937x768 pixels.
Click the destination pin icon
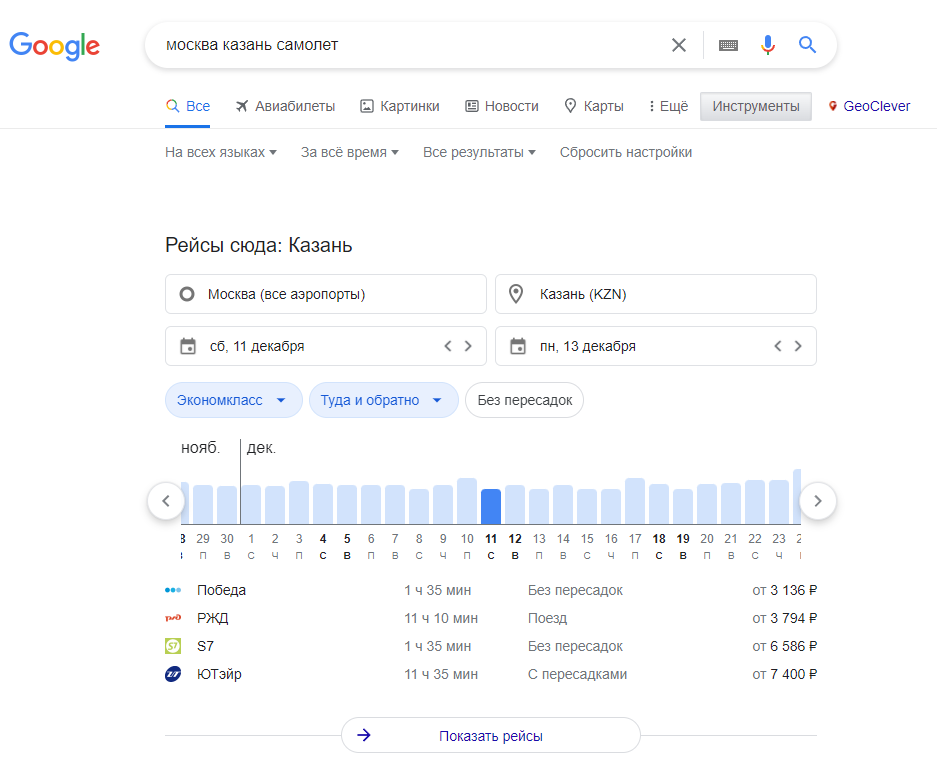tap(516, 294)
